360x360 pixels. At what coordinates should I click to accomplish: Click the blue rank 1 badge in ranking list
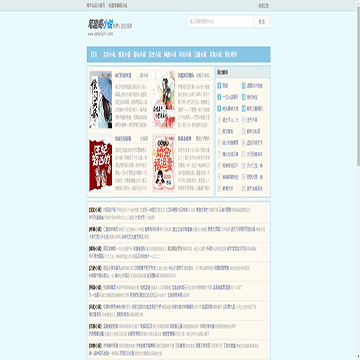click(219, 86)
